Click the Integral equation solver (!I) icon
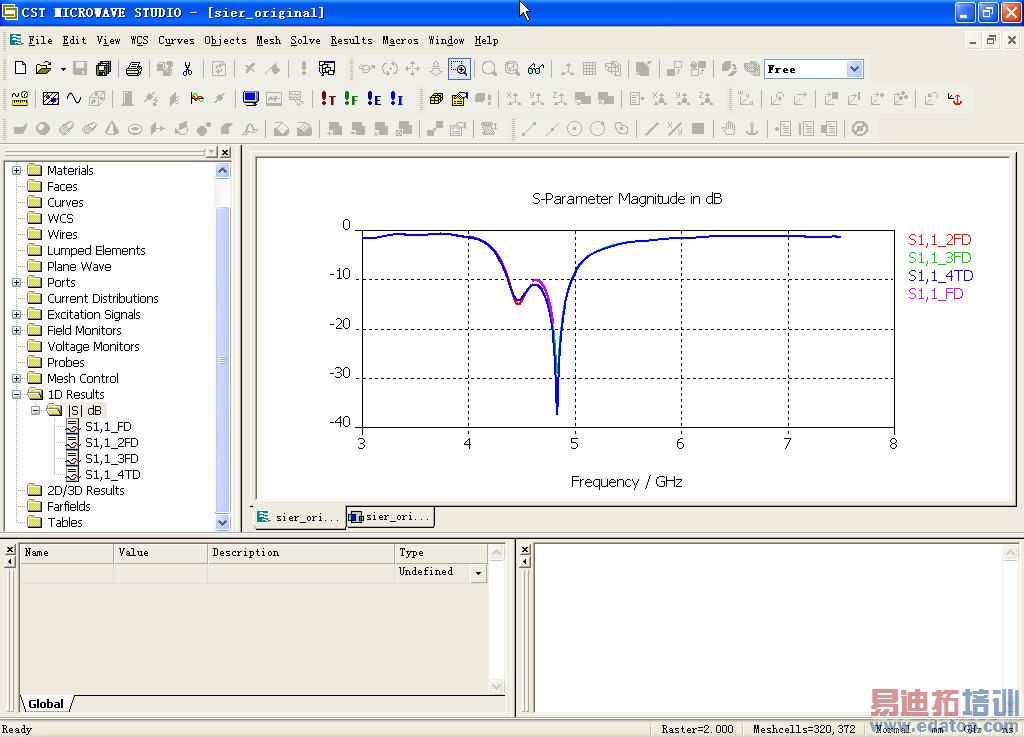This screenshot has height=737, width=1024. [397, 99]
